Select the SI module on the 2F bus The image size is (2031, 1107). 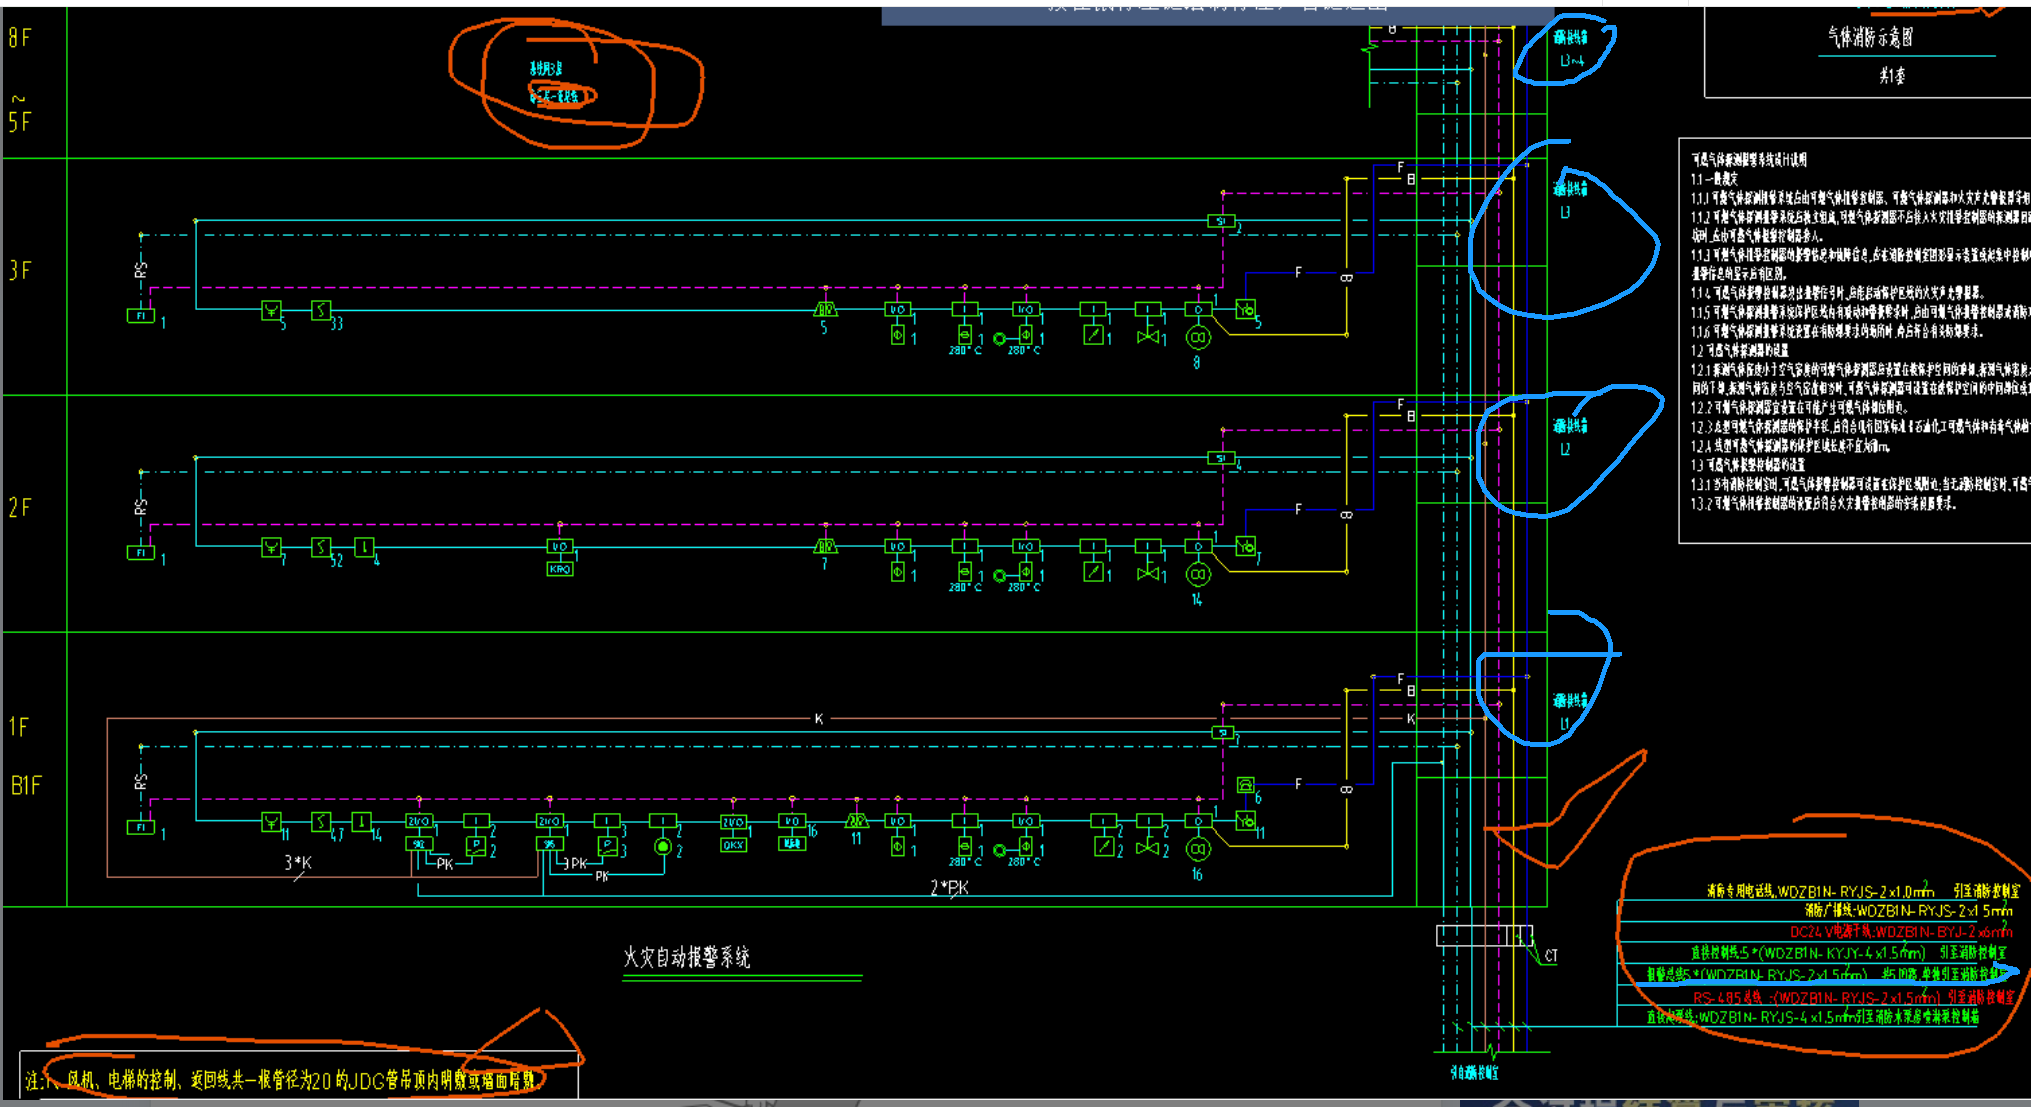[x=1221, y=458]
